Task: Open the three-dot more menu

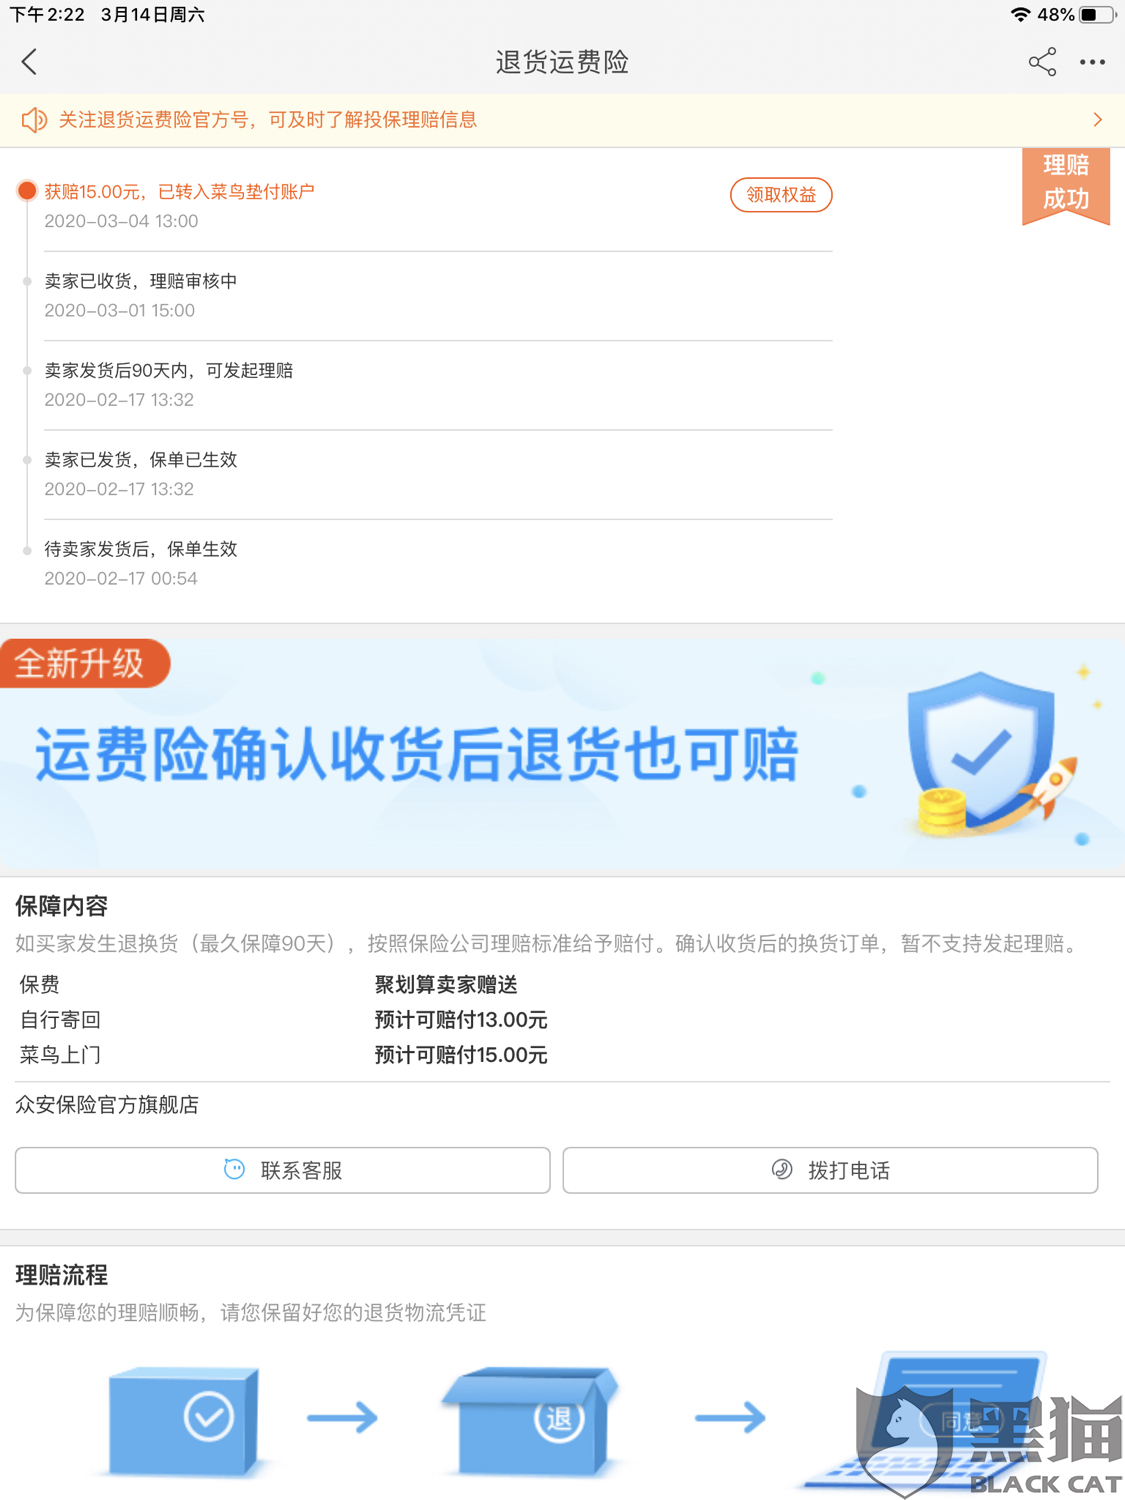Action: 1092,62
